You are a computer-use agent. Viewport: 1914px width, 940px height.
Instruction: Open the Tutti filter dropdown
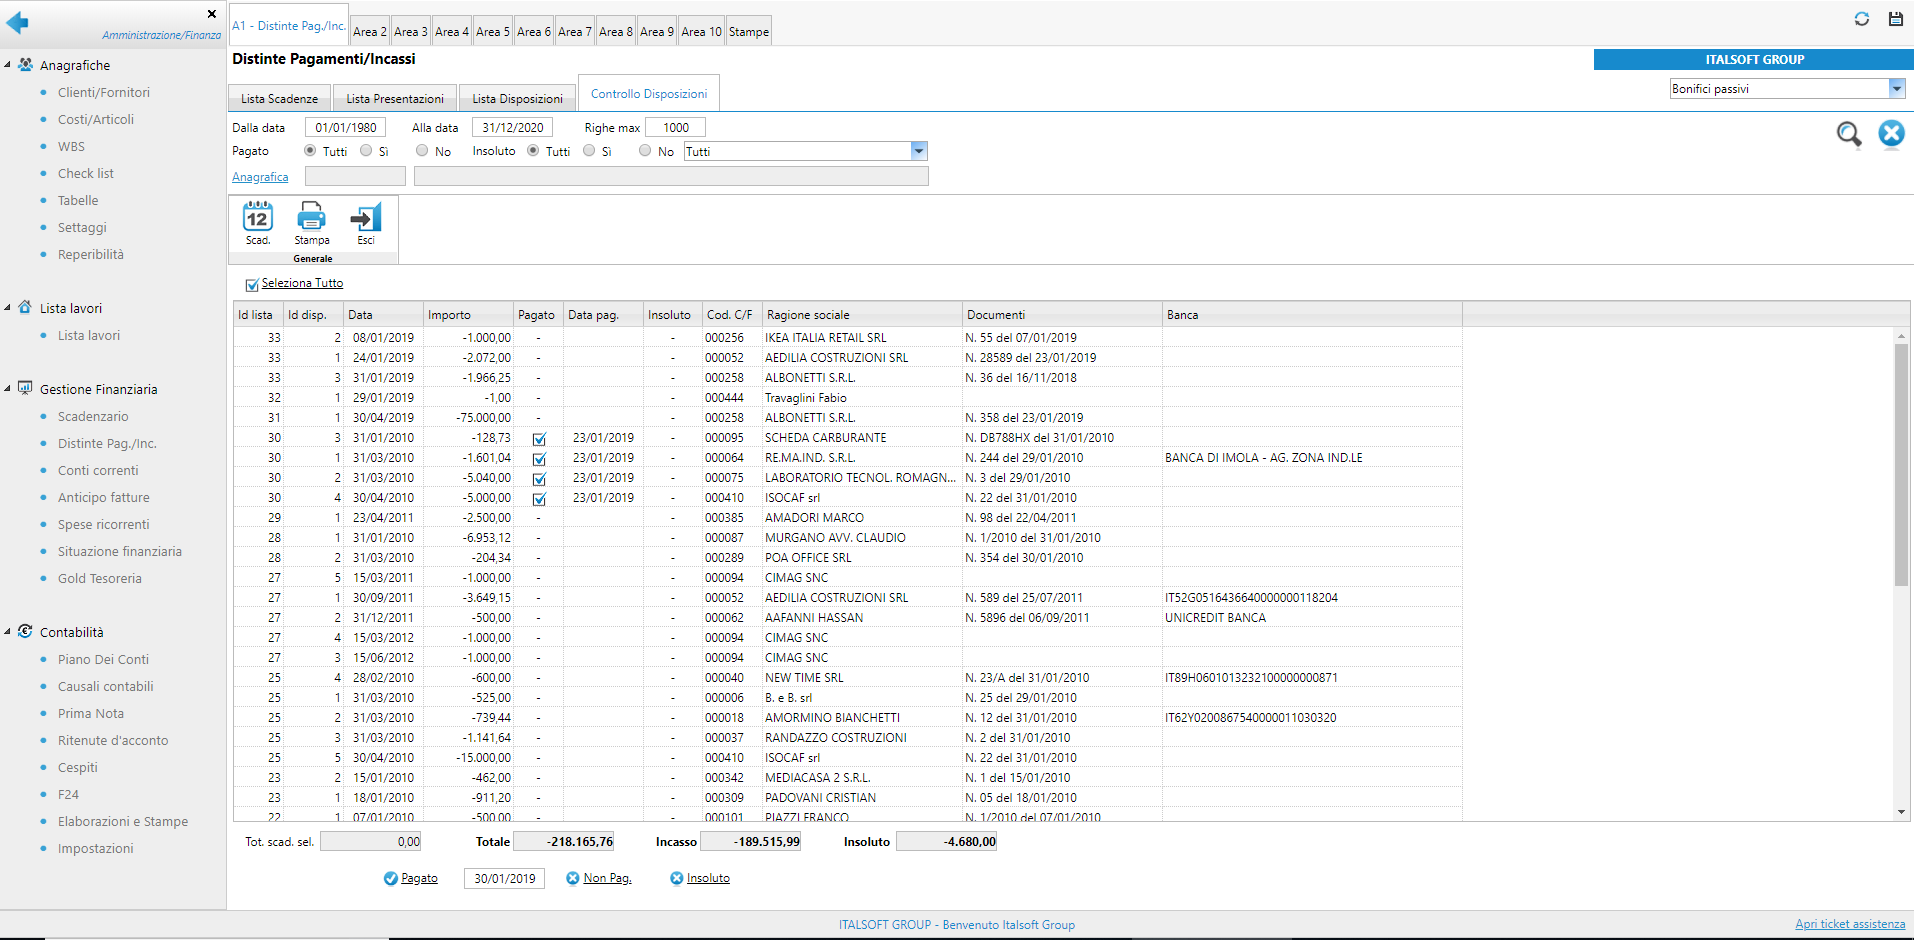(x=919, y=151)
